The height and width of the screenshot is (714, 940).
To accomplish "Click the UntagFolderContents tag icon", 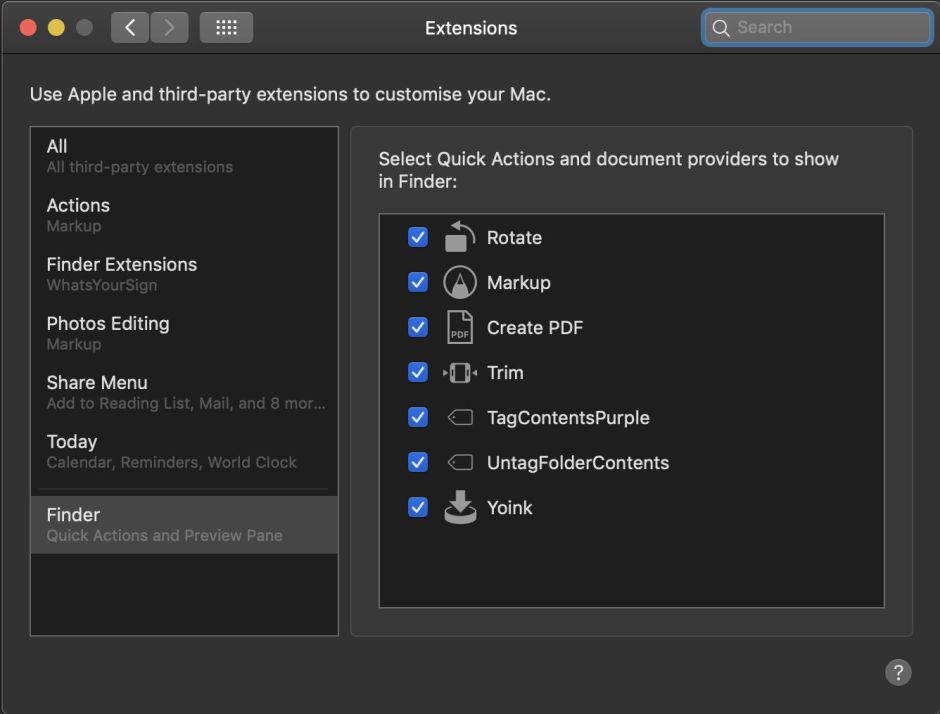I will (x=459, y=462).
